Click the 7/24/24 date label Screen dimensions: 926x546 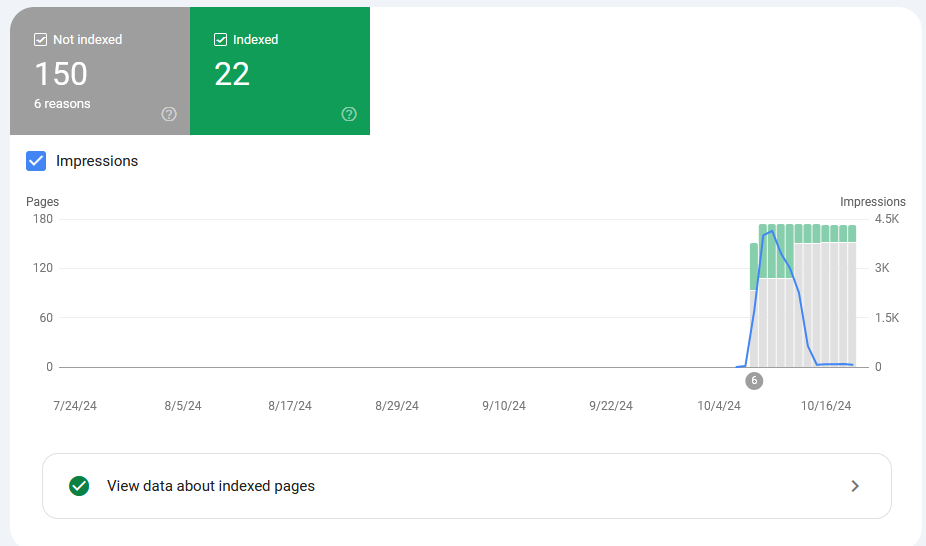[x=75, y=406]
